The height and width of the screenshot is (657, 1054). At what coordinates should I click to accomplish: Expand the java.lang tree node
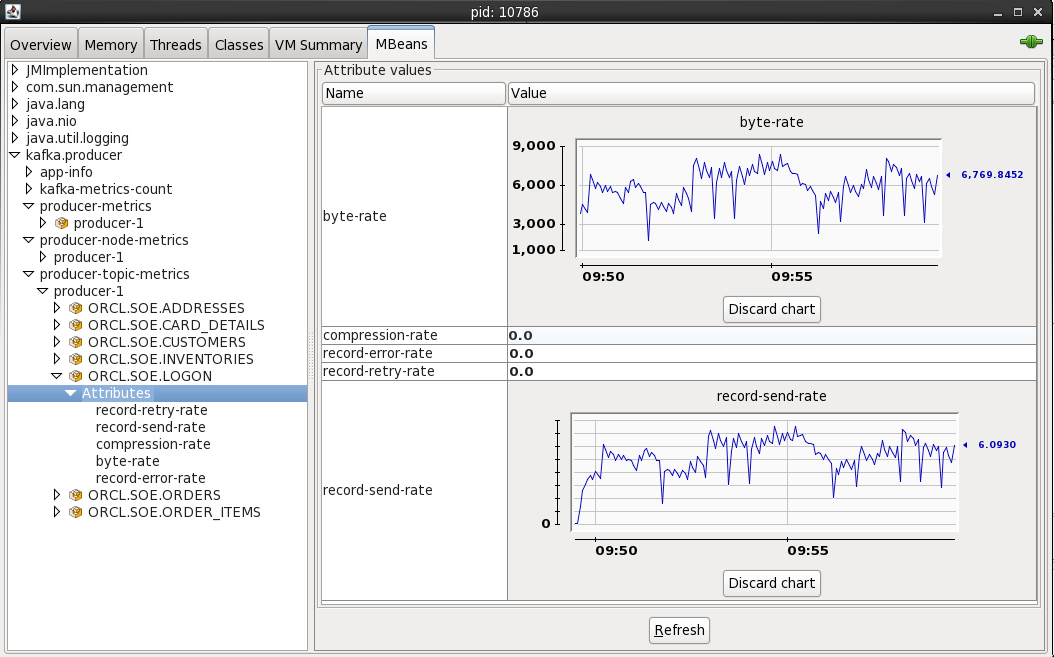tap(15, 104)
